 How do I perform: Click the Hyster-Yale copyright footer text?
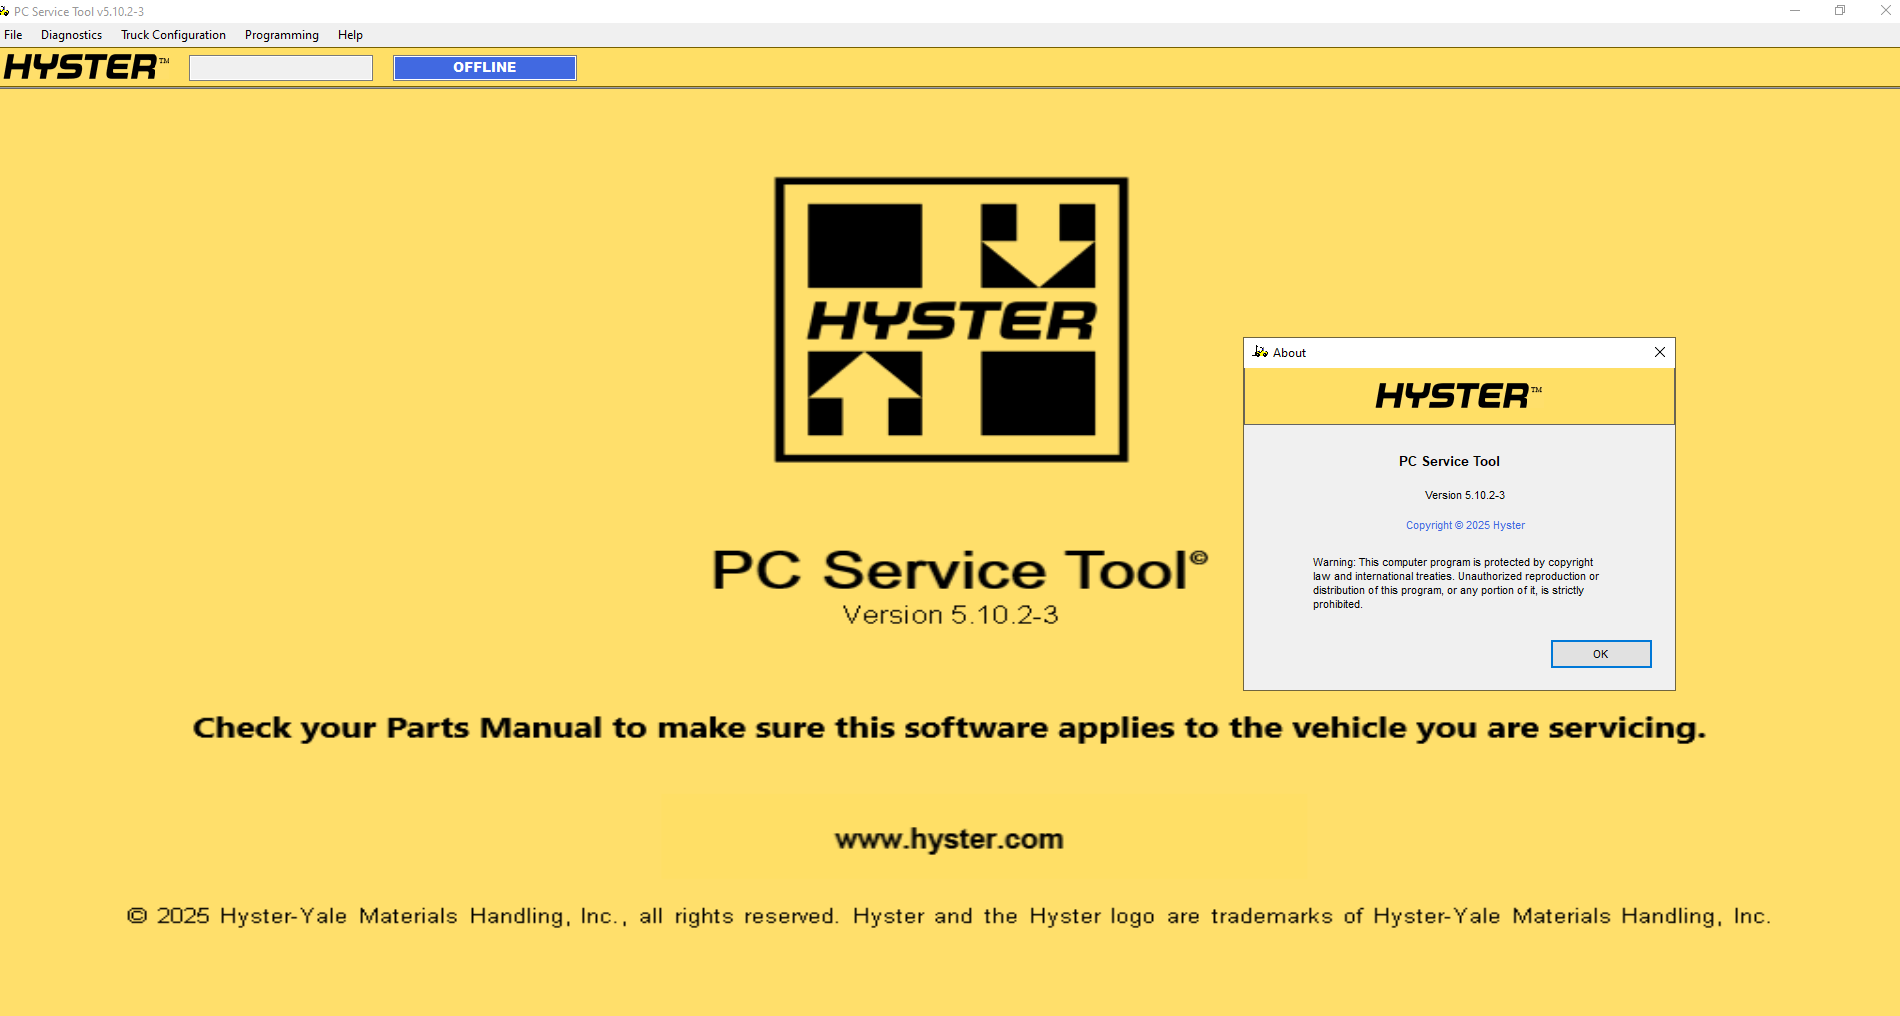point(949,916)
